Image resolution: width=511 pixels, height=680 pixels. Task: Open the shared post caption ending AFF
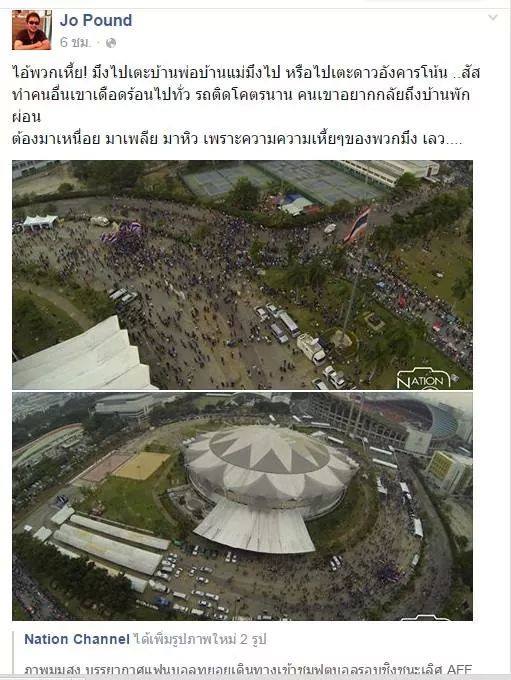pyautogui.click(x=248, y=670)
